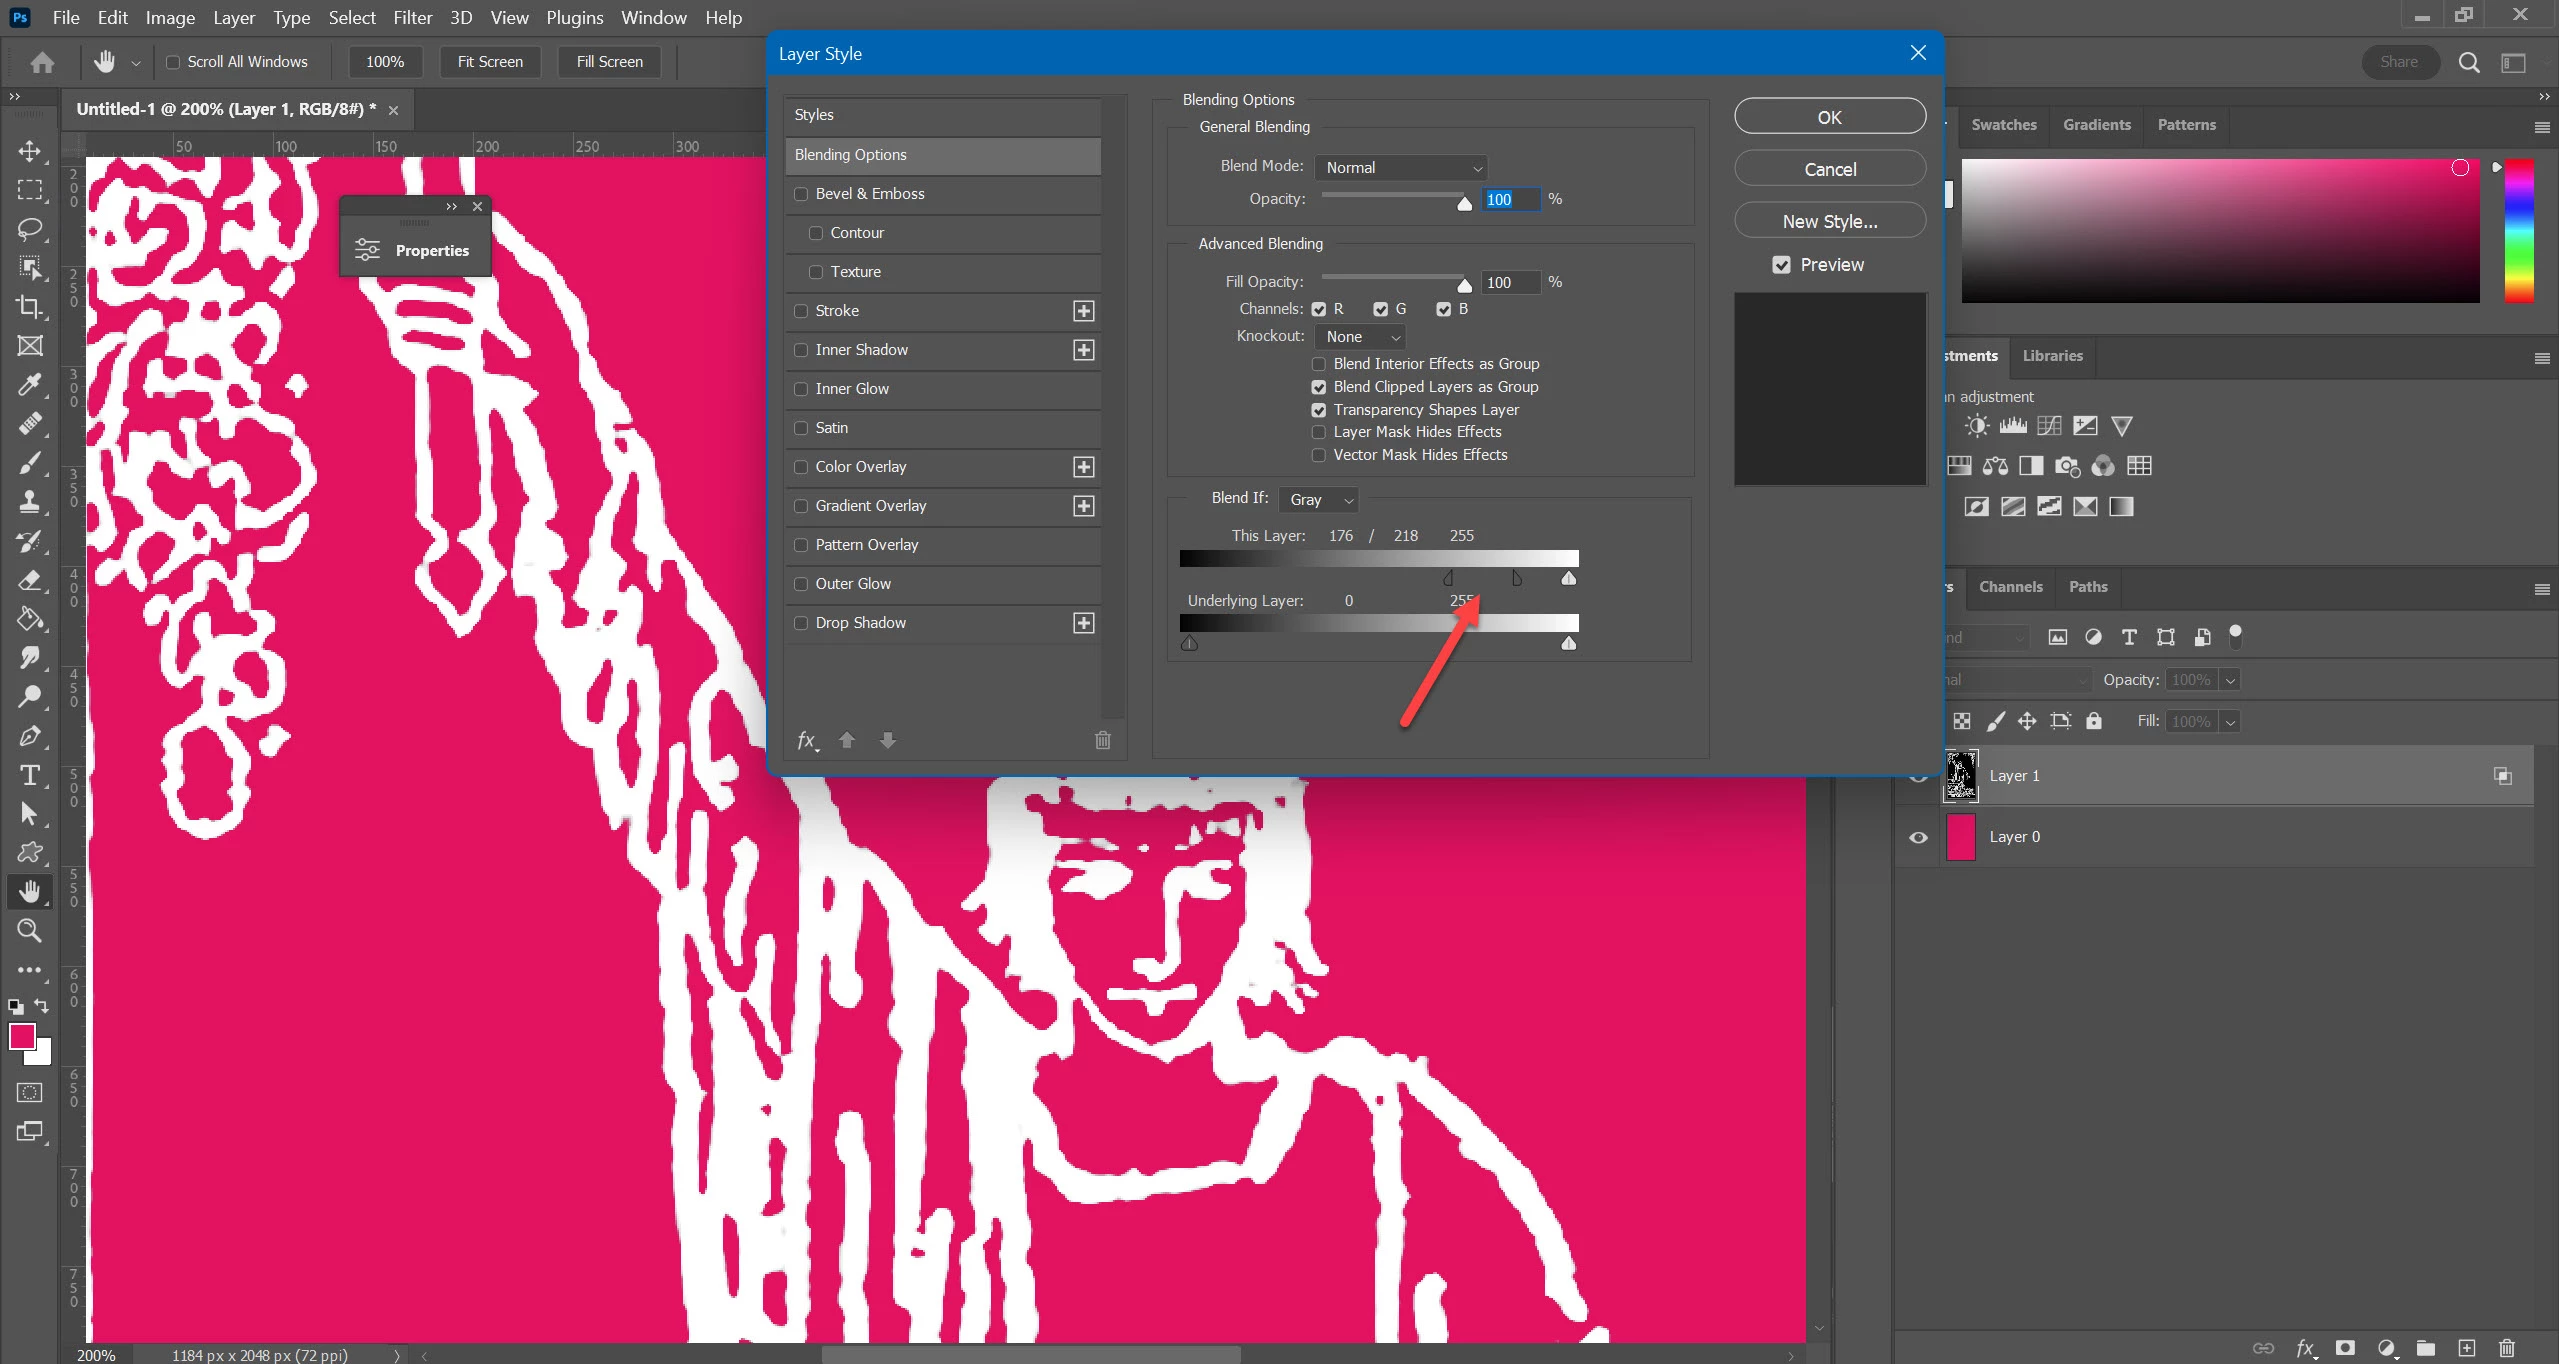Open the Filter menu

pyautogui.click(x=412, y=17)
